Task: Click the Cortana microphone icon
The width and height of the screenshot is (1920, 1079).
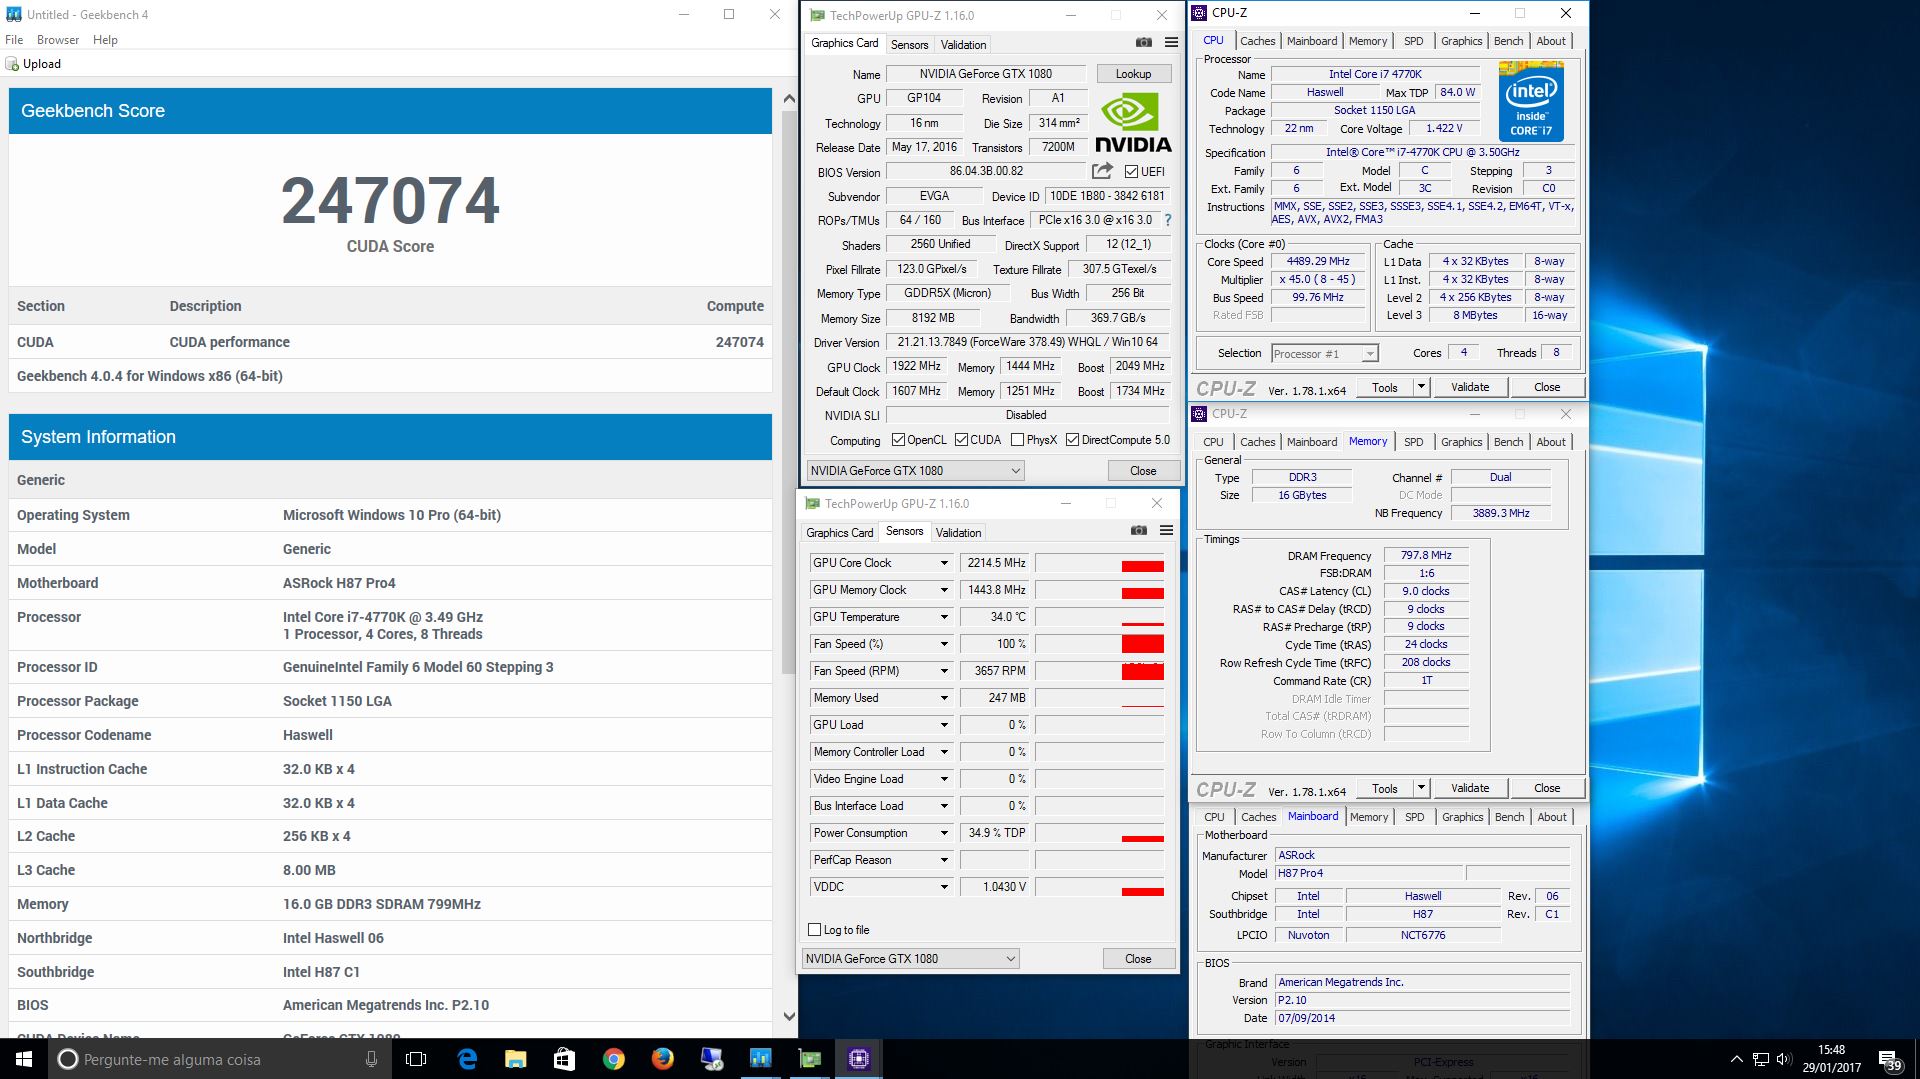Action: coord(371,1059)
